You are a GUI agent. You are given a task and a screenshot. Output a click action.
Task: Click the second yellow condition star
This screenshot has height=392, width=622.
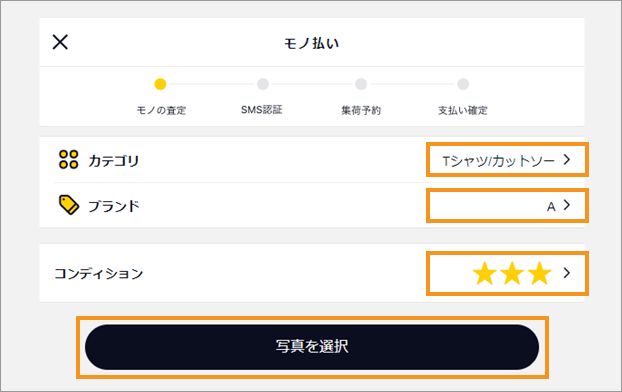click(512, 273)
